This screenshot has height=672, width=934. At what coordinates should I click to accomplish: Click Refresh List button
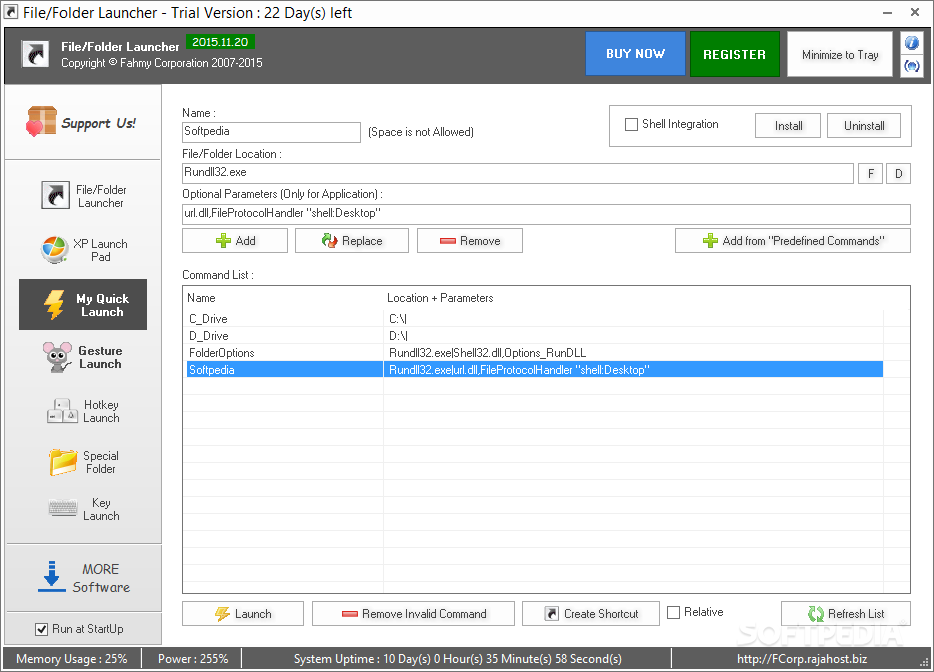[846, 614]
